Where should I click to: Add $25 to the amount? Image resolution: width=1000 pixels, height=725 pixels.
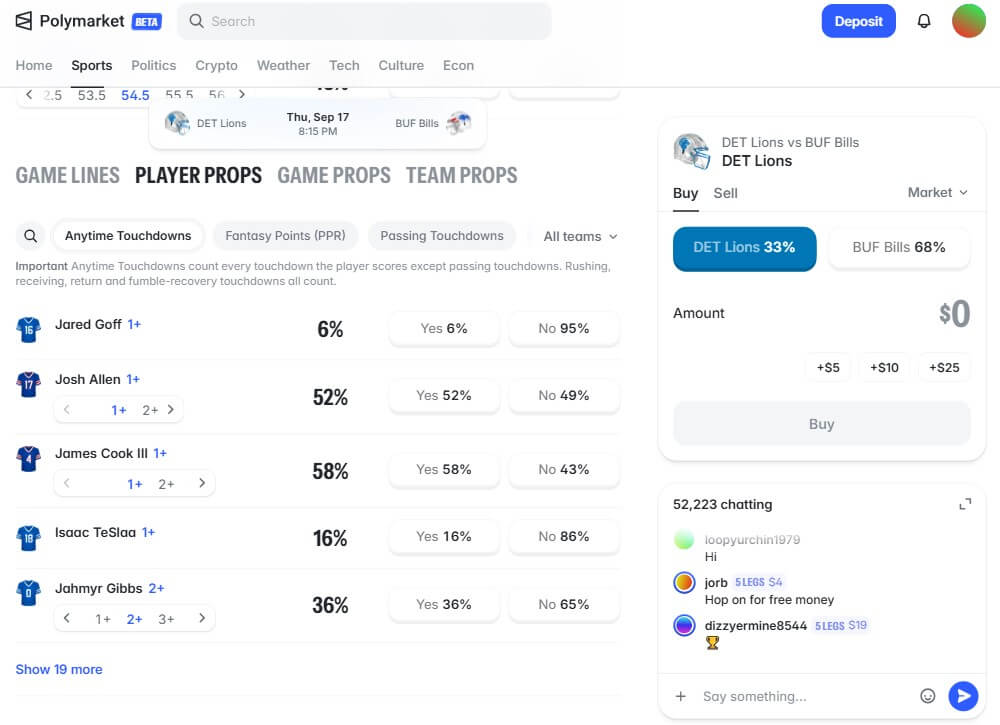coord(944,367)
